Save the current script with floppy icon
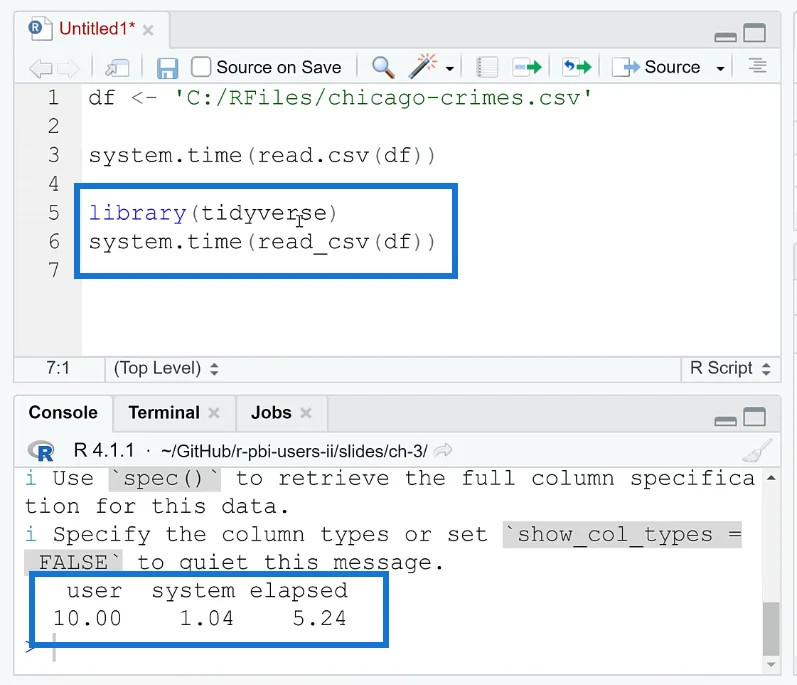The width and height of the screenshot is (797, 685). point(167,68)
